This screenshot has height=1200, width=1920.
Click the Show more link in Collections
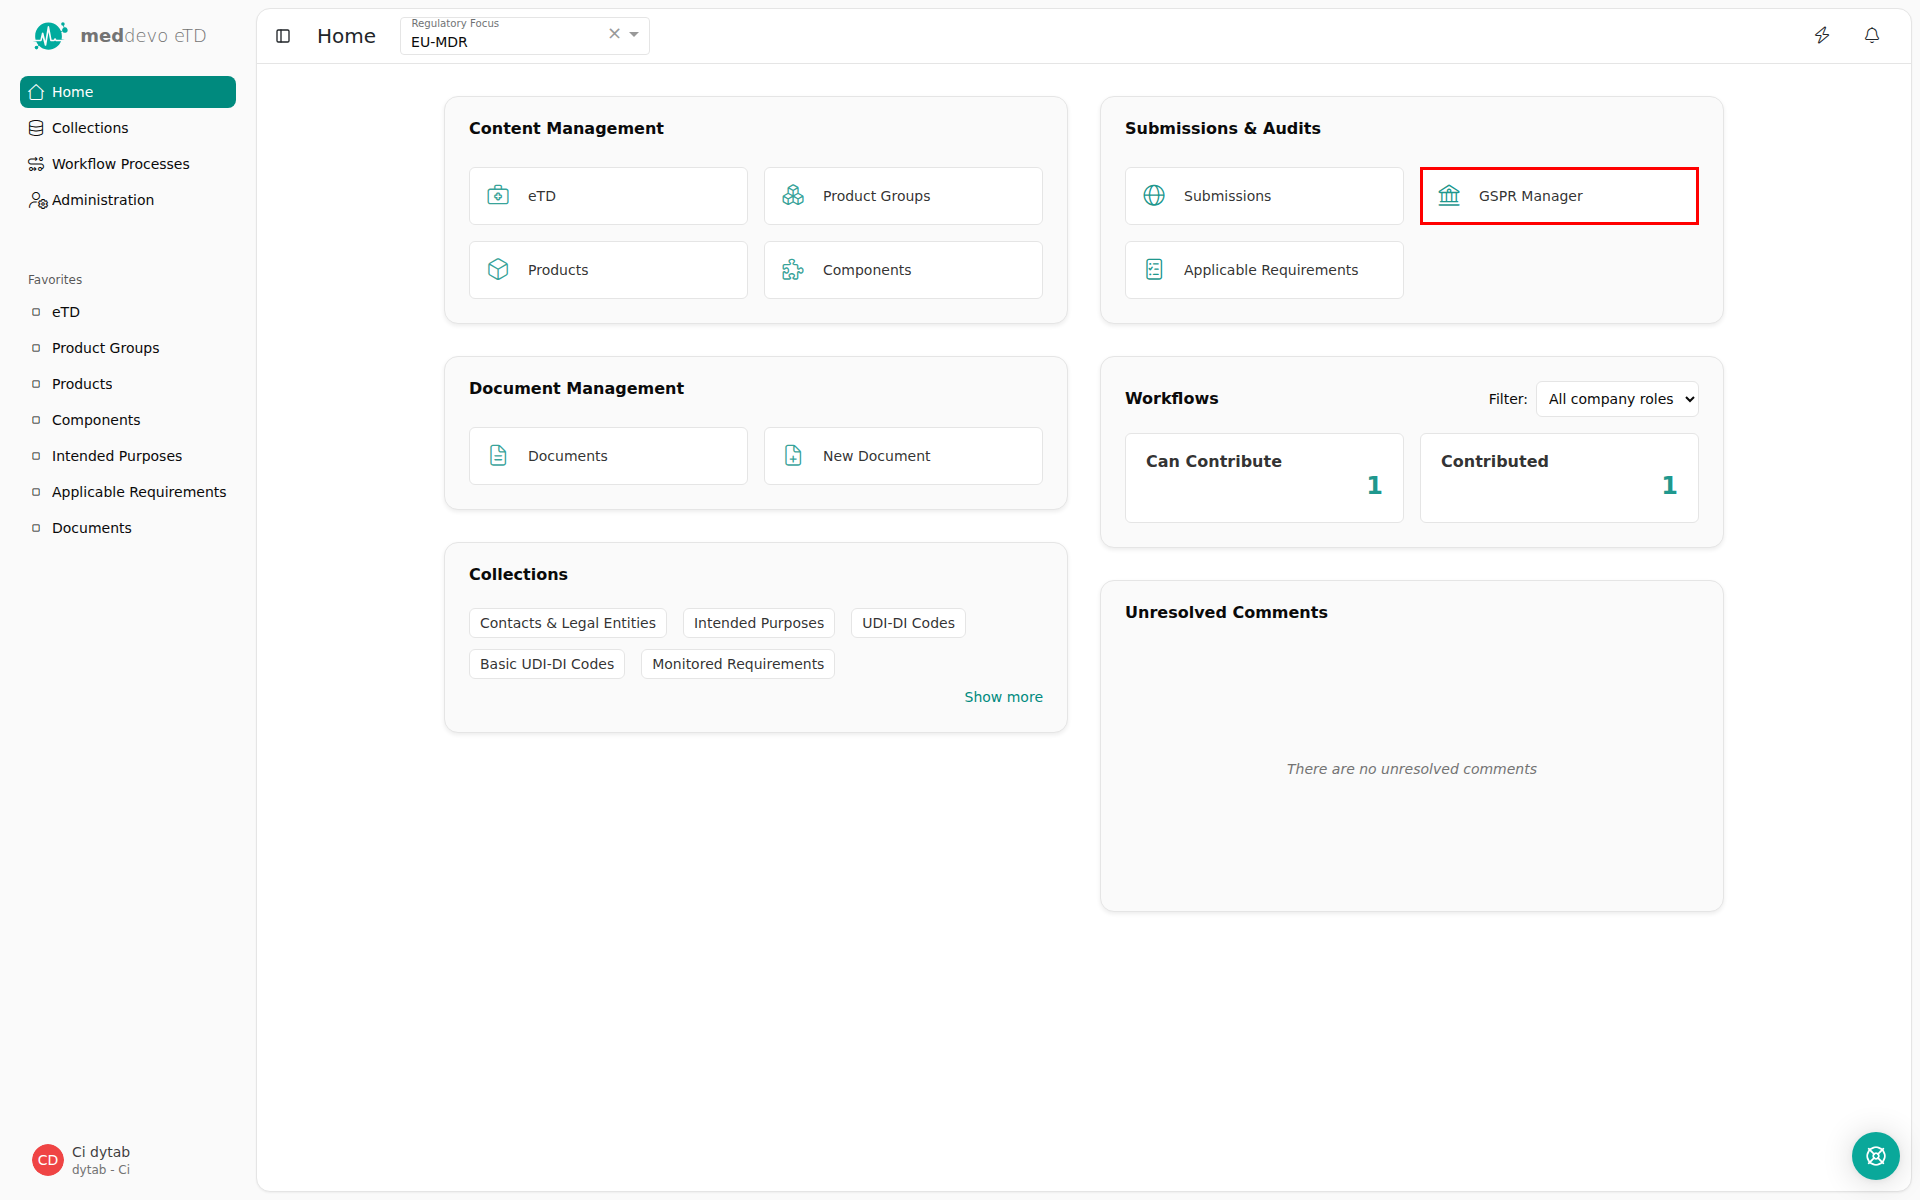pos(1003,697)
